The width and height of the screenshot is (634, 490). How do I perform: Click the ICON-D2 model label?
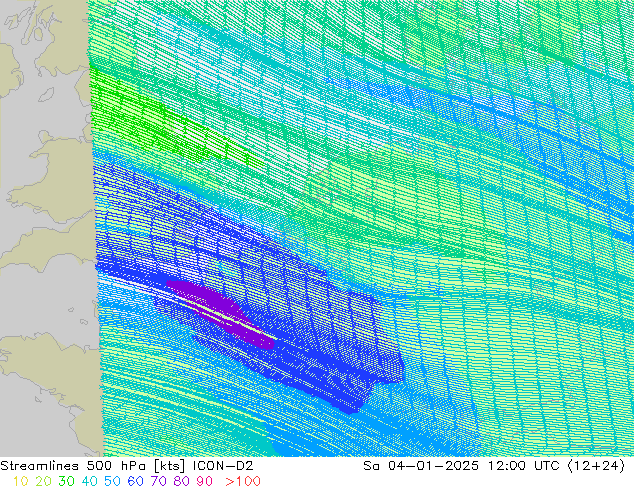pyautogui.click(x=223, y=466)
